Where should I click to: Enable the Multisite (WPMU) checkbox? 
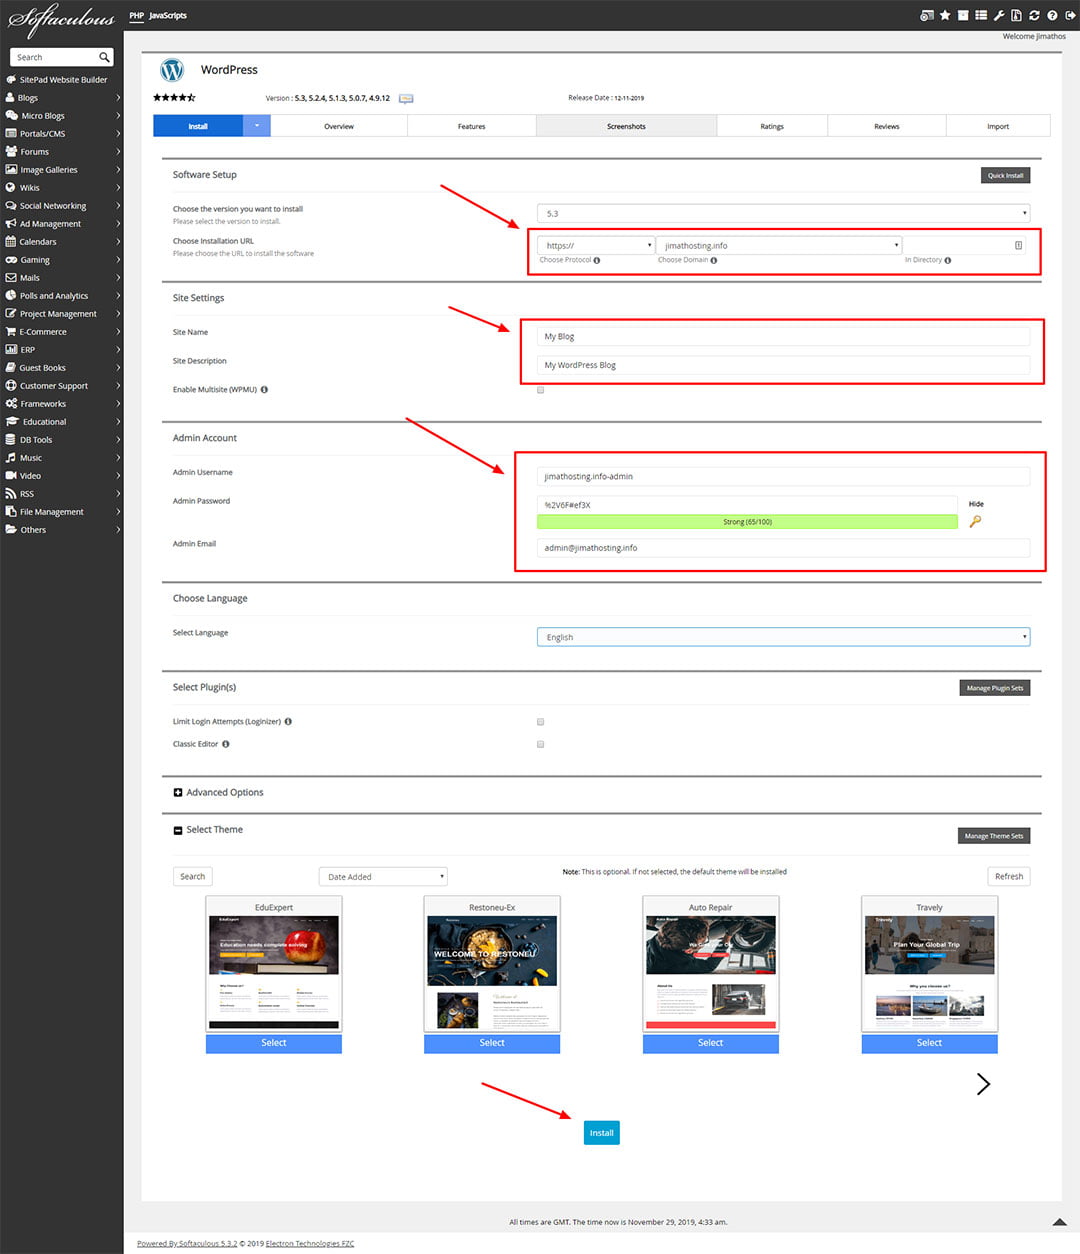pyautogui.click(x=540, y=390)
